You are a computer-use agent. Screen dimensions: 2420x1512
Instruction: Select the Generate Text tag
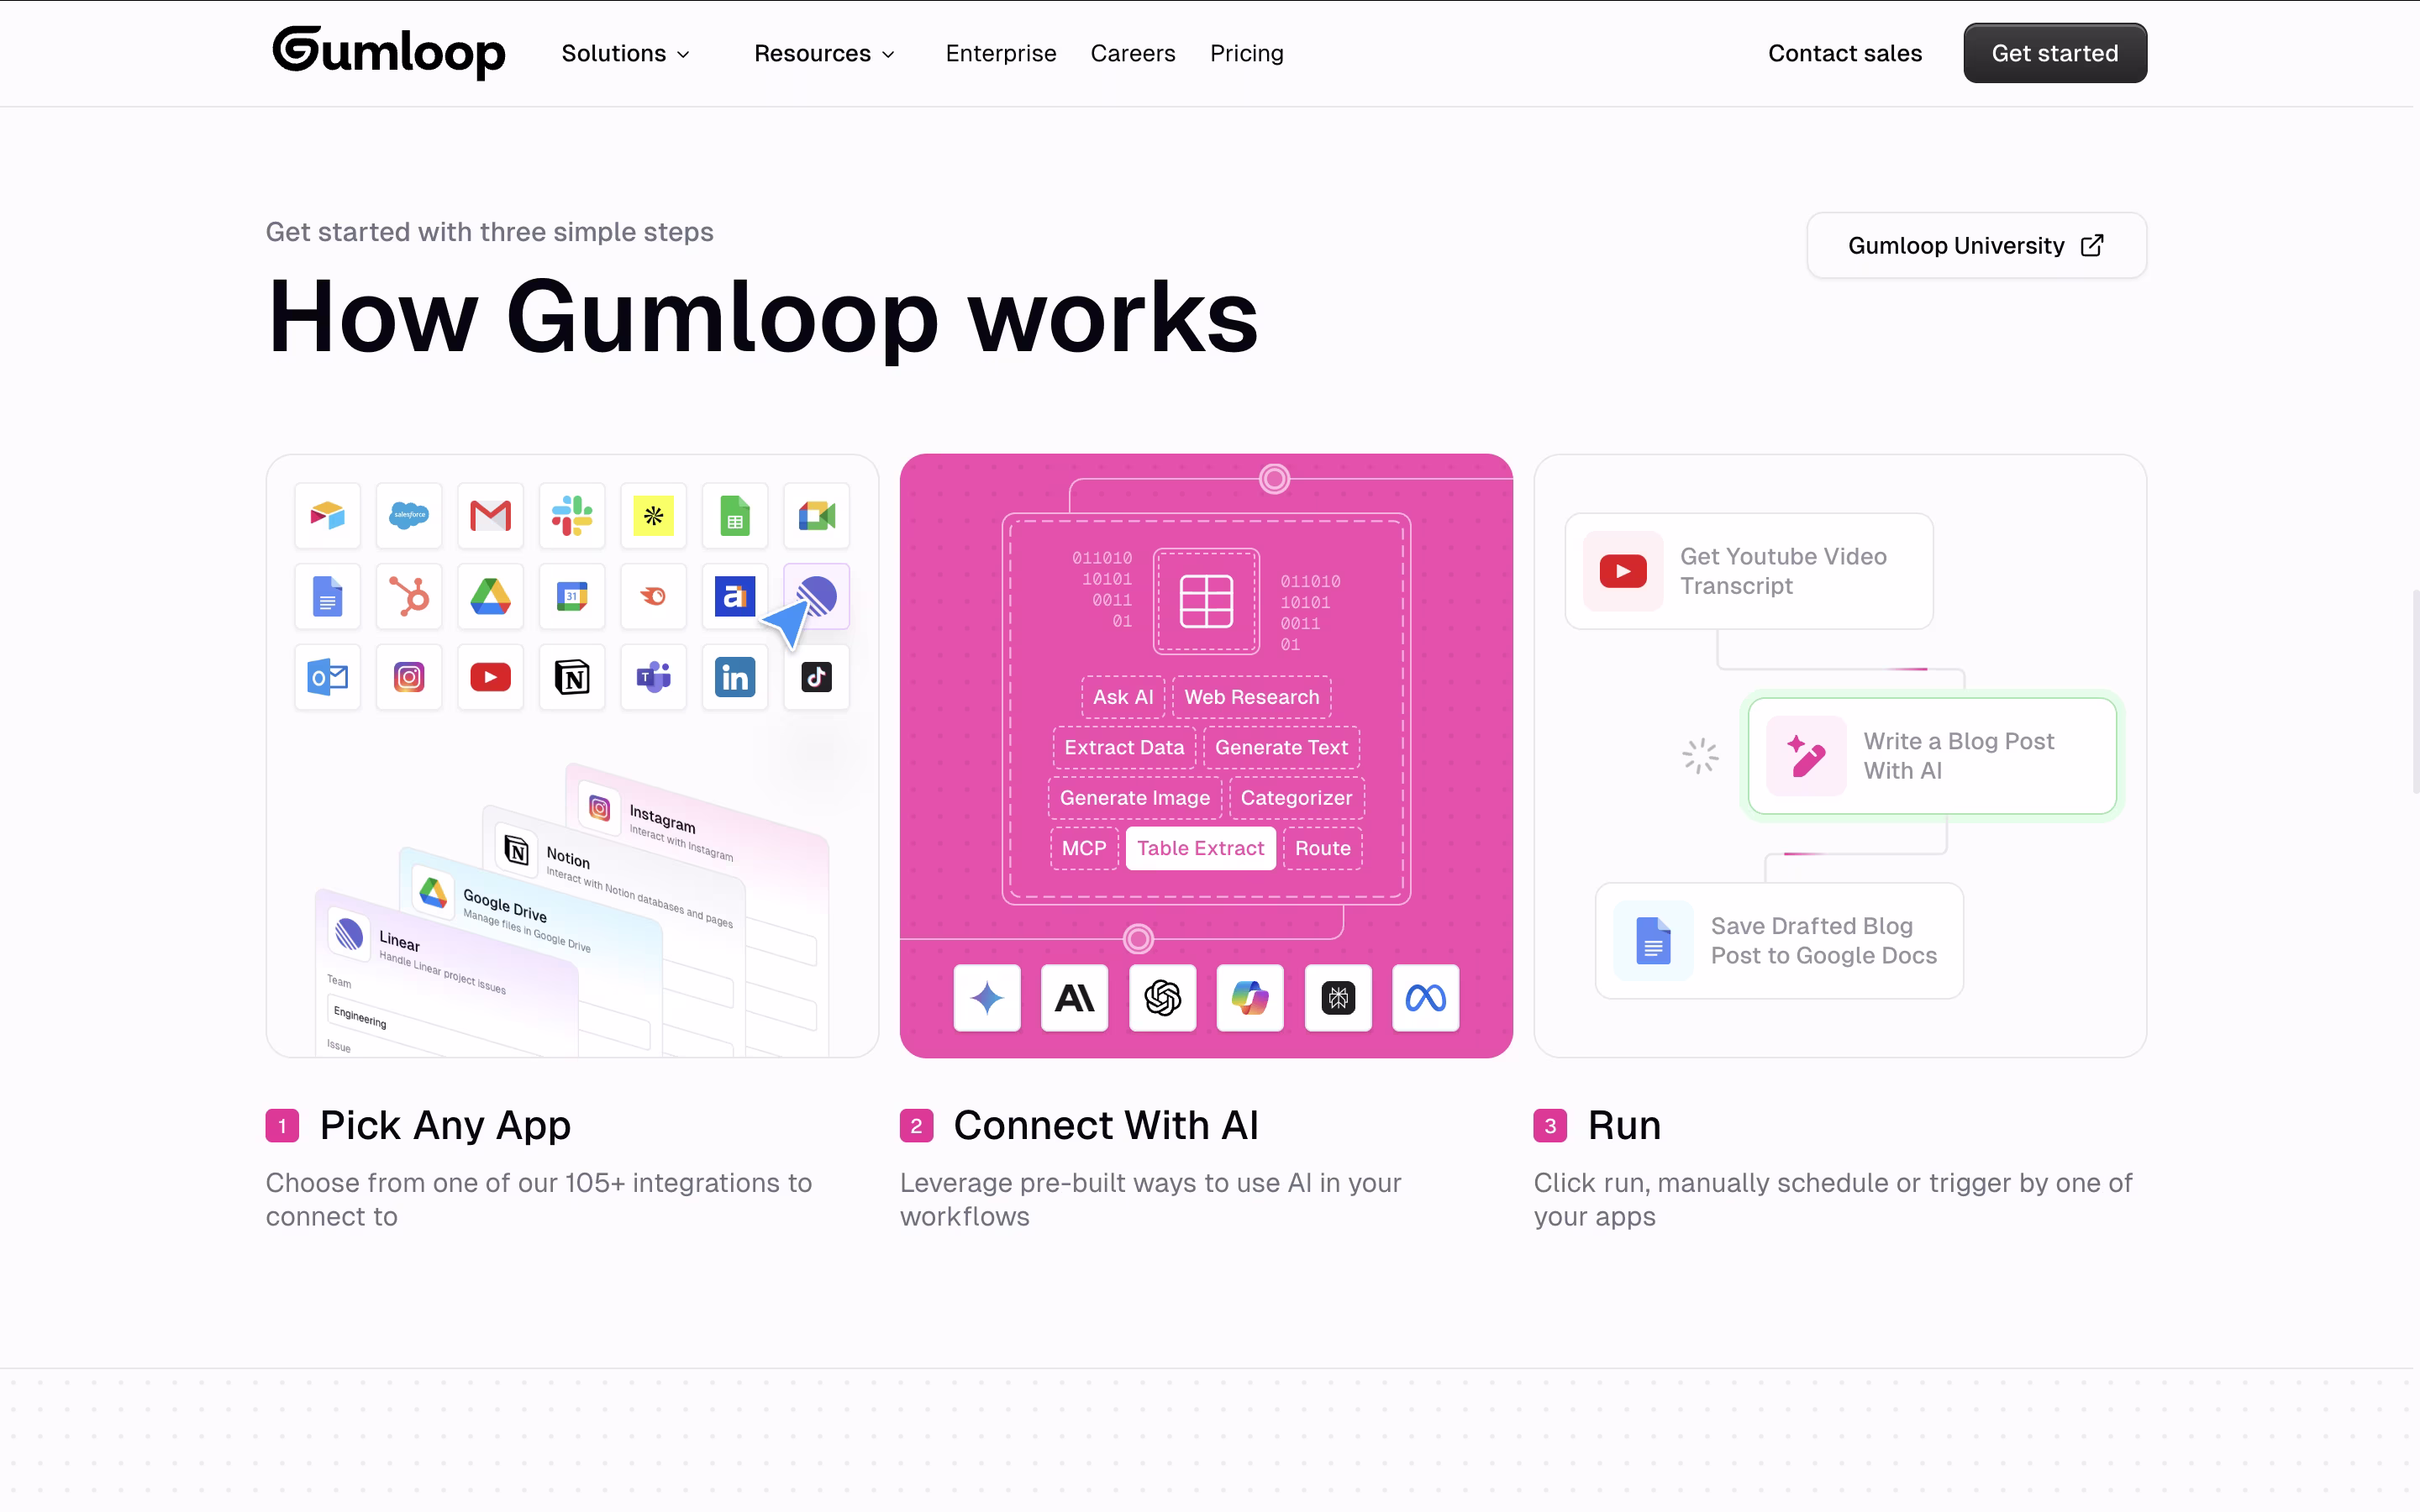tap(1282, 747)
